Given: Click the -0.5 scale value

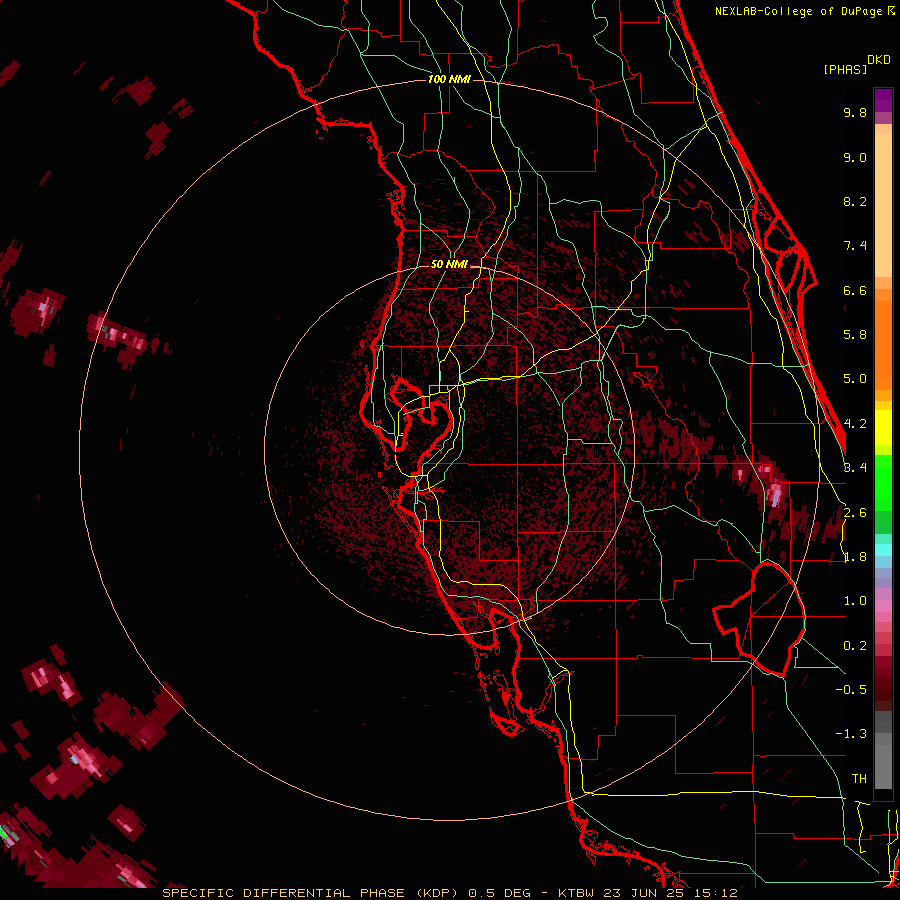Looking at the screenshot, I should tap(851, 690).
